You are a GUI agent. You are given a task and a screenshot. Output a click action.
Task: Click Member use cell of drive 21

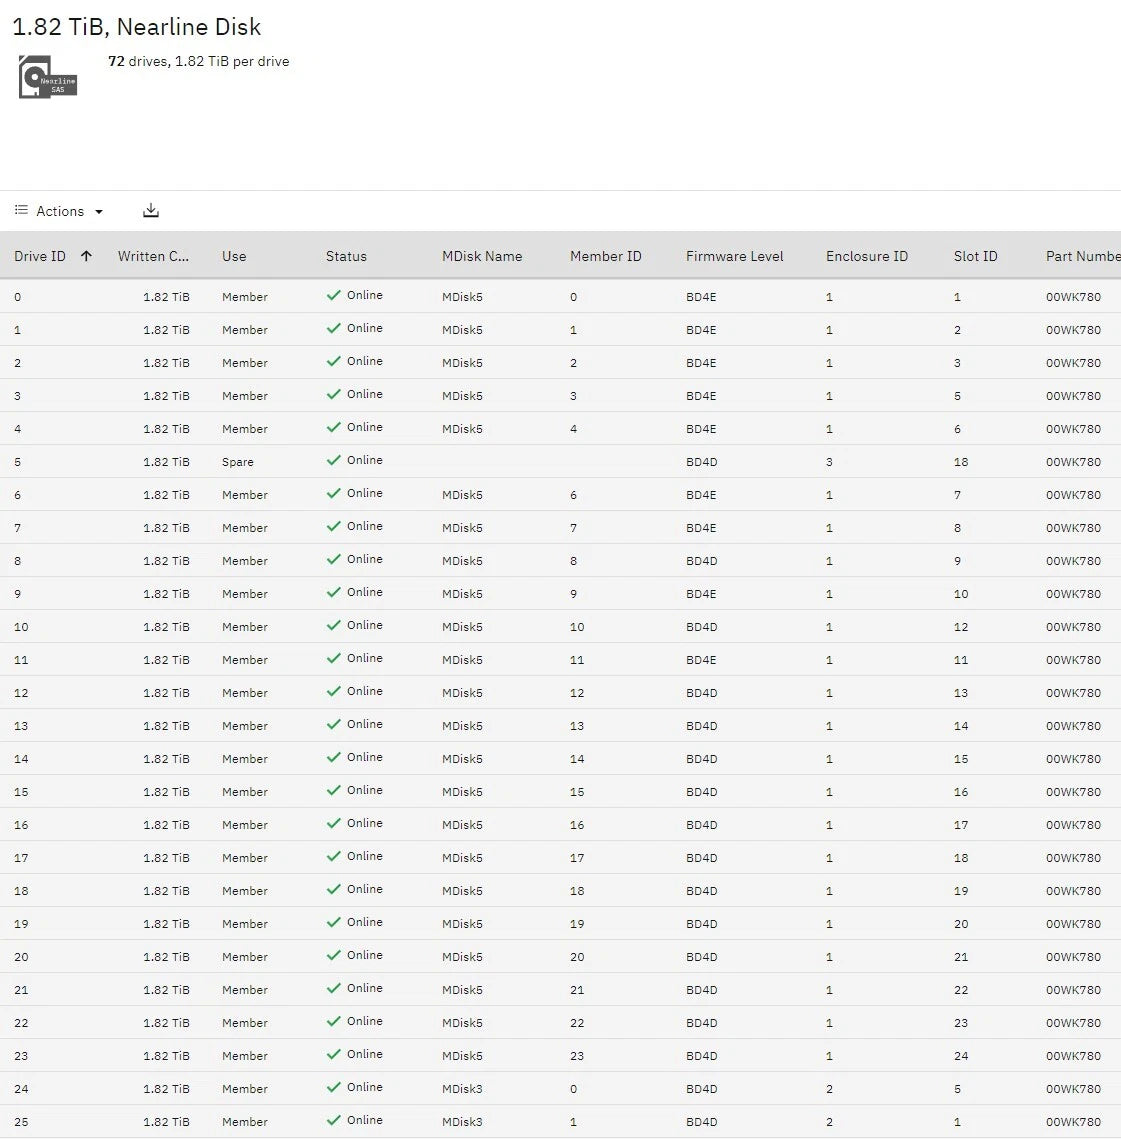point(245,990)
